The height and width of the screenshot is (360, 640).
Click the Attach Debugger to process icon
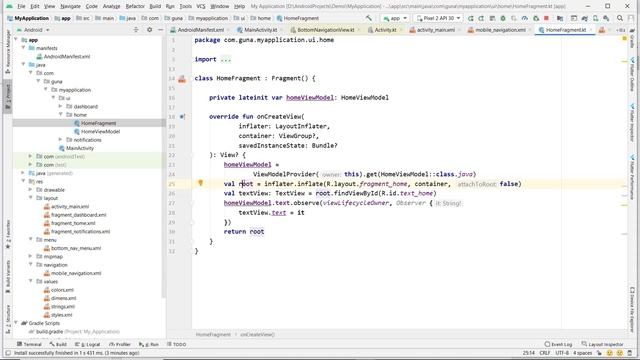pyautogui.click(x=536, y=18)
